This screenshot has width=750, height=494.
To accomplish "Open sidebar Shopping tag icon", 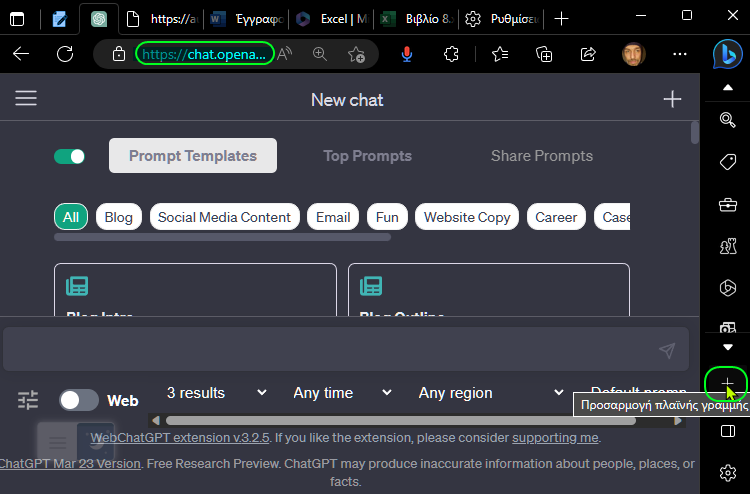I will click(728, 162).
